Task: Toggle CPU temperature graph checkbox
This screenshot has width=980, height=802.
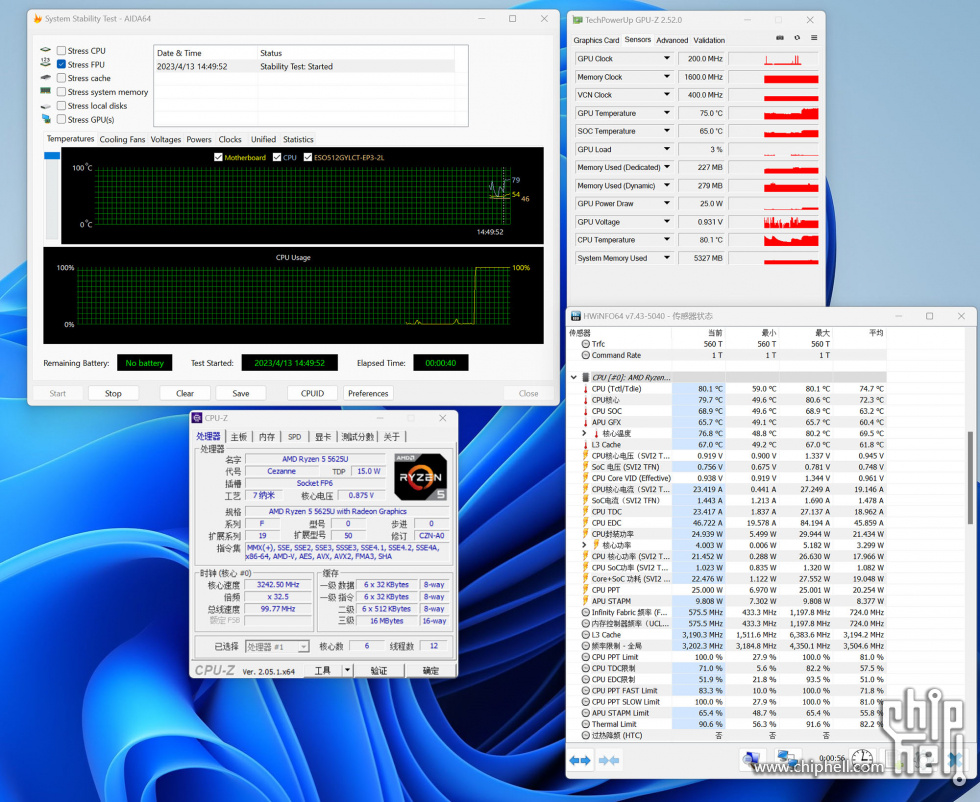Action: pos(277,158)
